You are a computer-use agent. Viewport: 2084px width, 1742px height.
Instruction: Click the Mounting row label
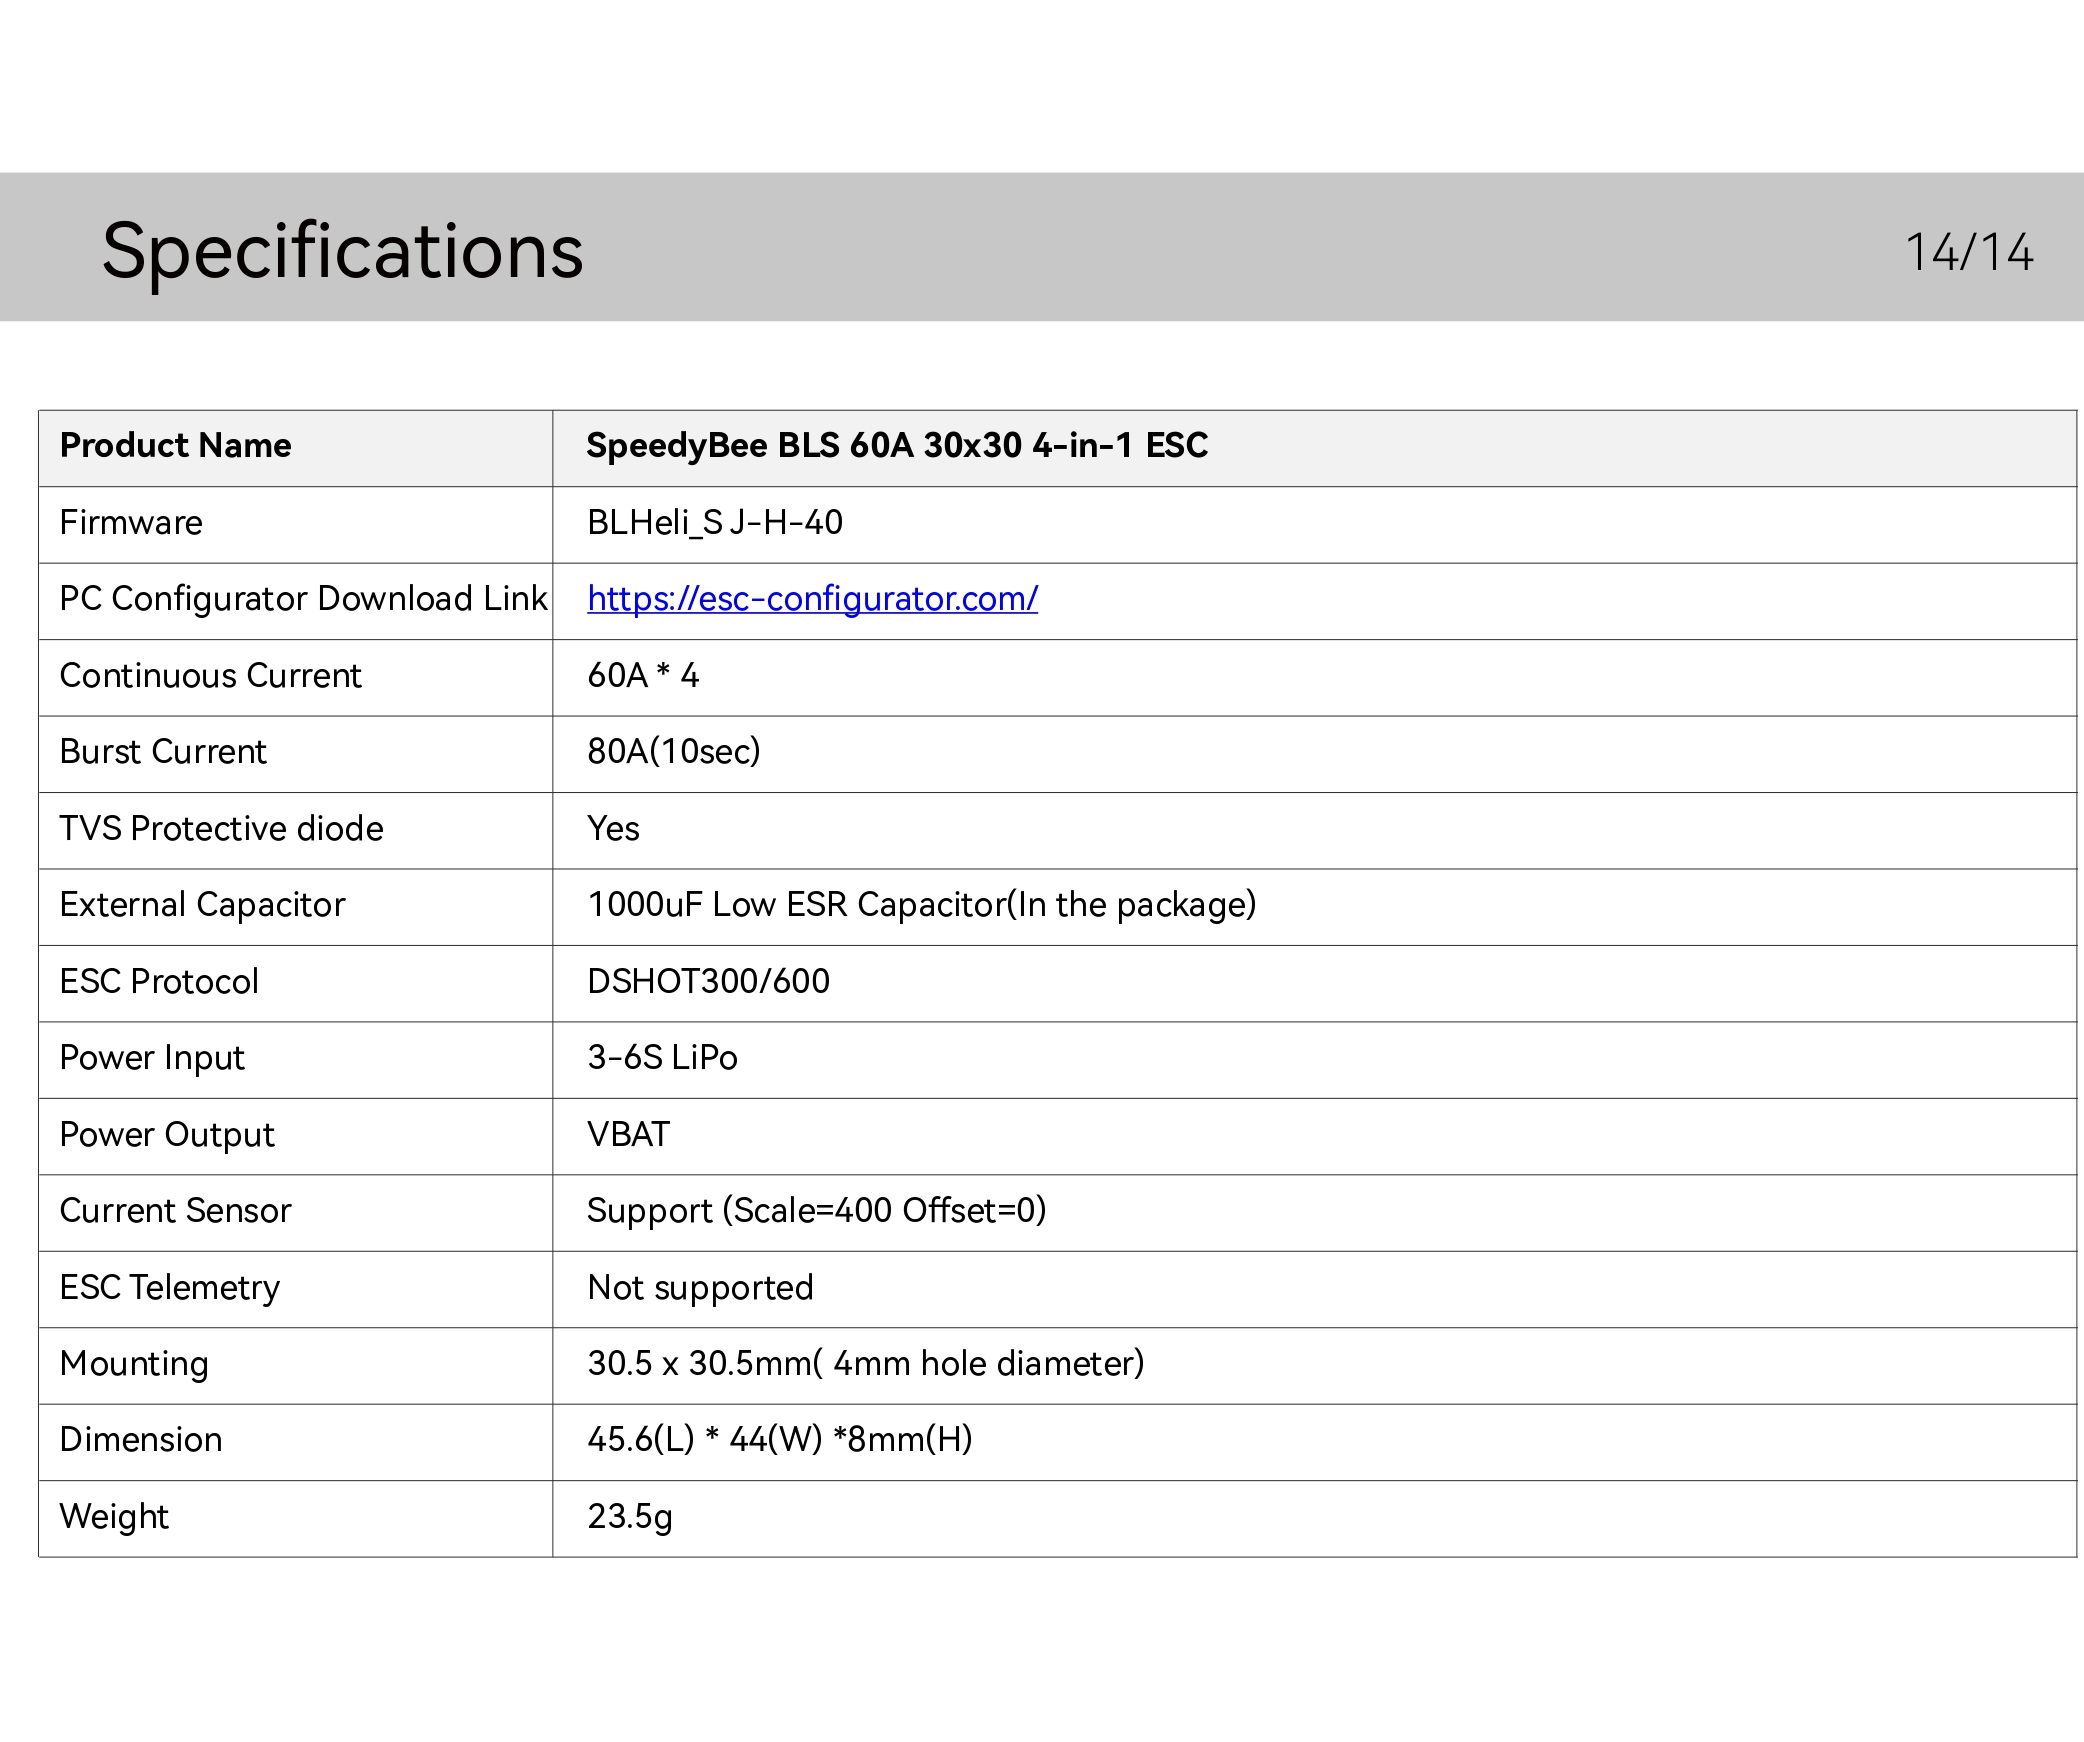point(134,1364)
